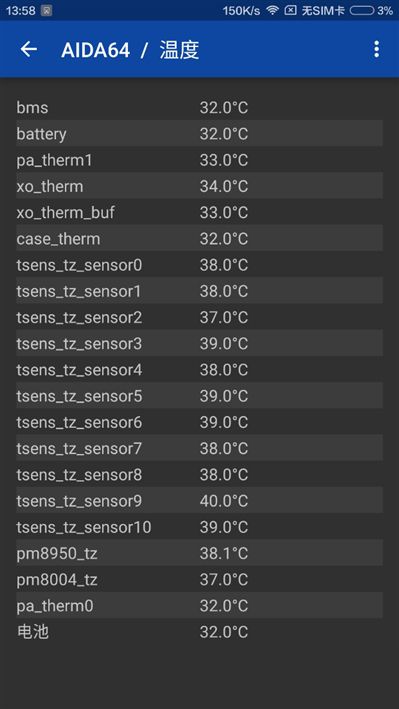Select the xo_therm_buf entry
Screen dimensions: 399x709
pyautogui.click(x=200, y=213)
